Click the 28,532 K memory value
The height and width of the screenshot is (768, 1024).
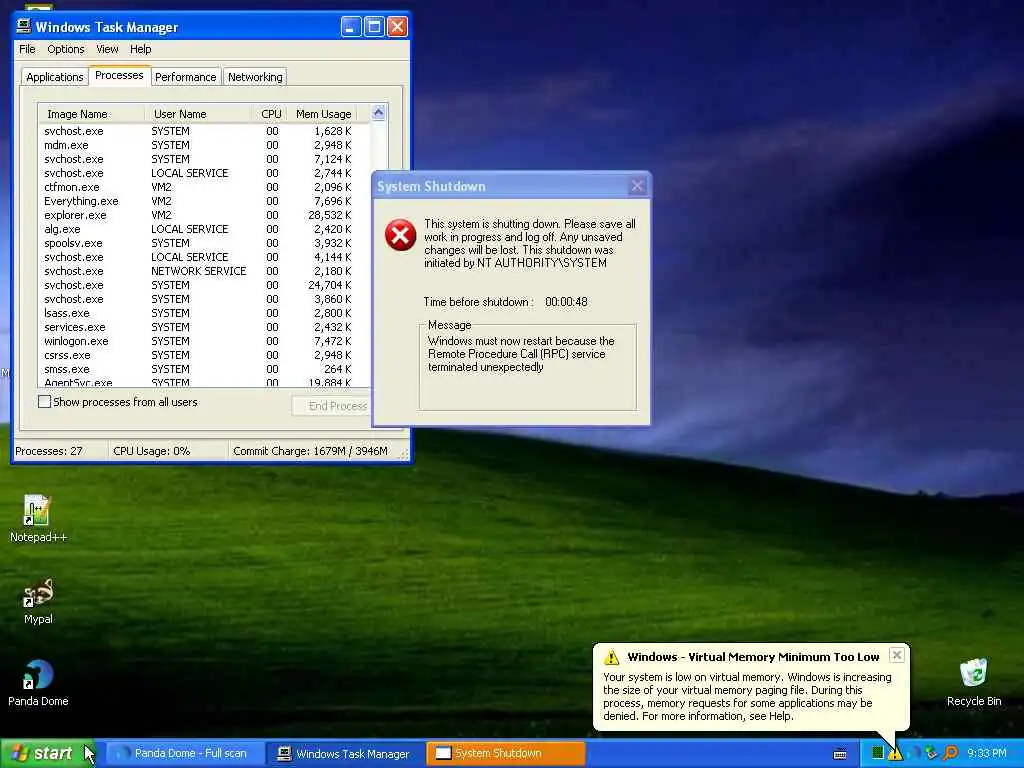[x=330, y=215]
